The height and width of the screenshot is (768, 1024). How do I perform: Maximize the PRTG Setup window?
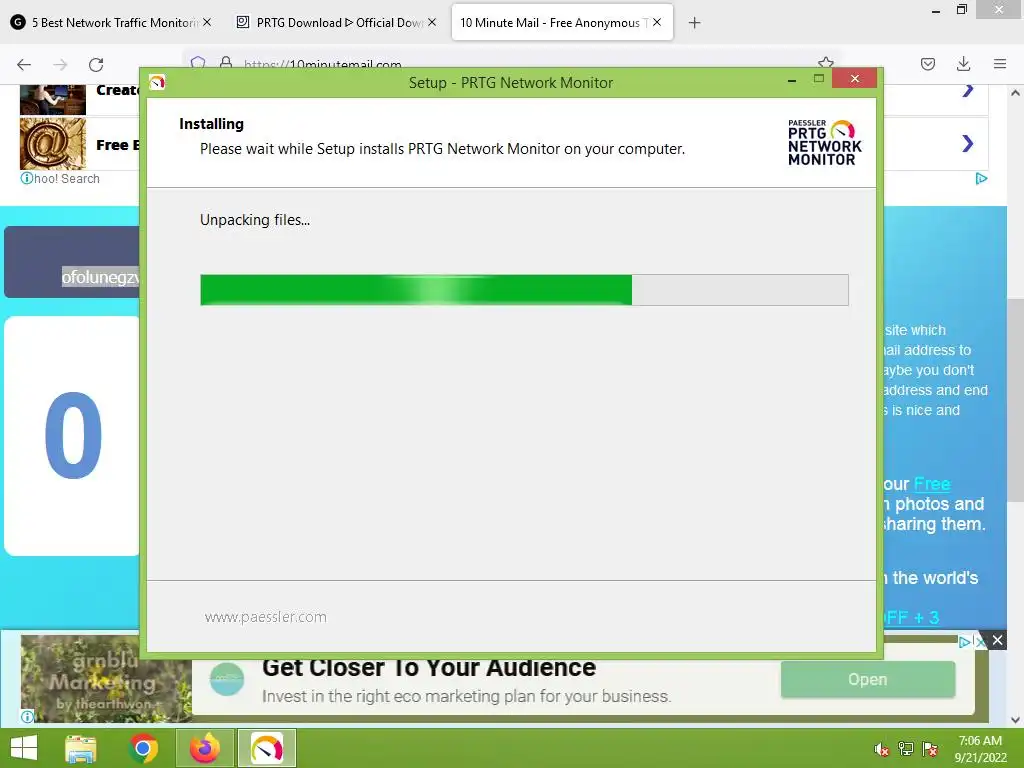(818, 78)
